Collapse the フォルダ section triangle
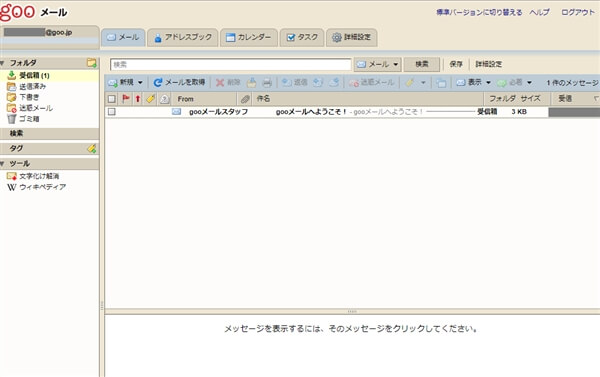This screenshot has width=600, height=377. coord(3,63)
